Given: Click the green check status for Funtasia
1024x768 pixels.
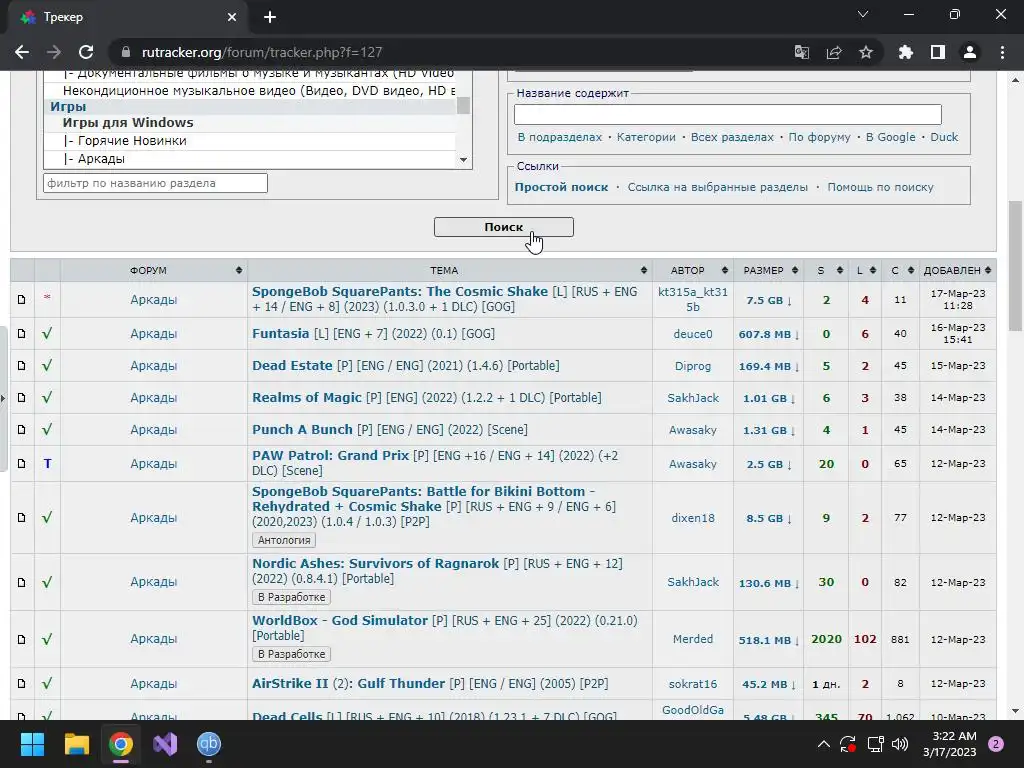Looking at the screenshot, I should pos(47,334).
